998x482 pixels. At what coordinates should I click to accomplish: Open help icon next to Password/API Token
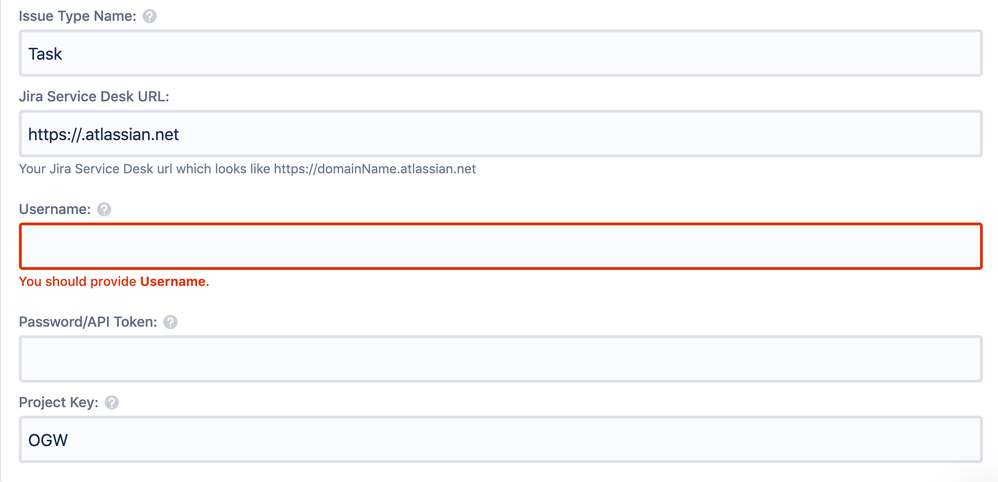pyautogui.click(x=170, y=322)
